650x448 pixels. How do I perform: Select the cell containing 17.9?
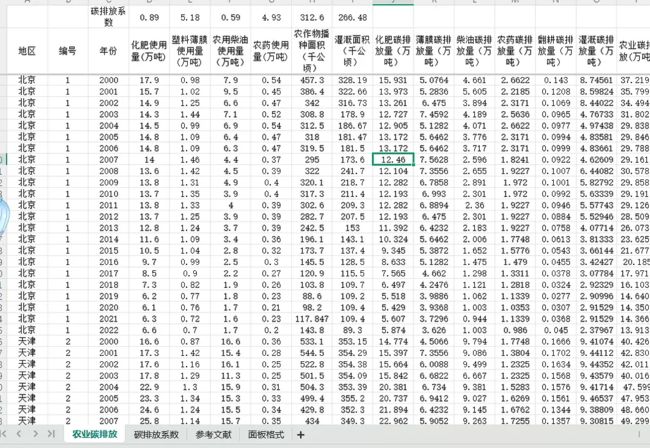[x=149, y=80]
